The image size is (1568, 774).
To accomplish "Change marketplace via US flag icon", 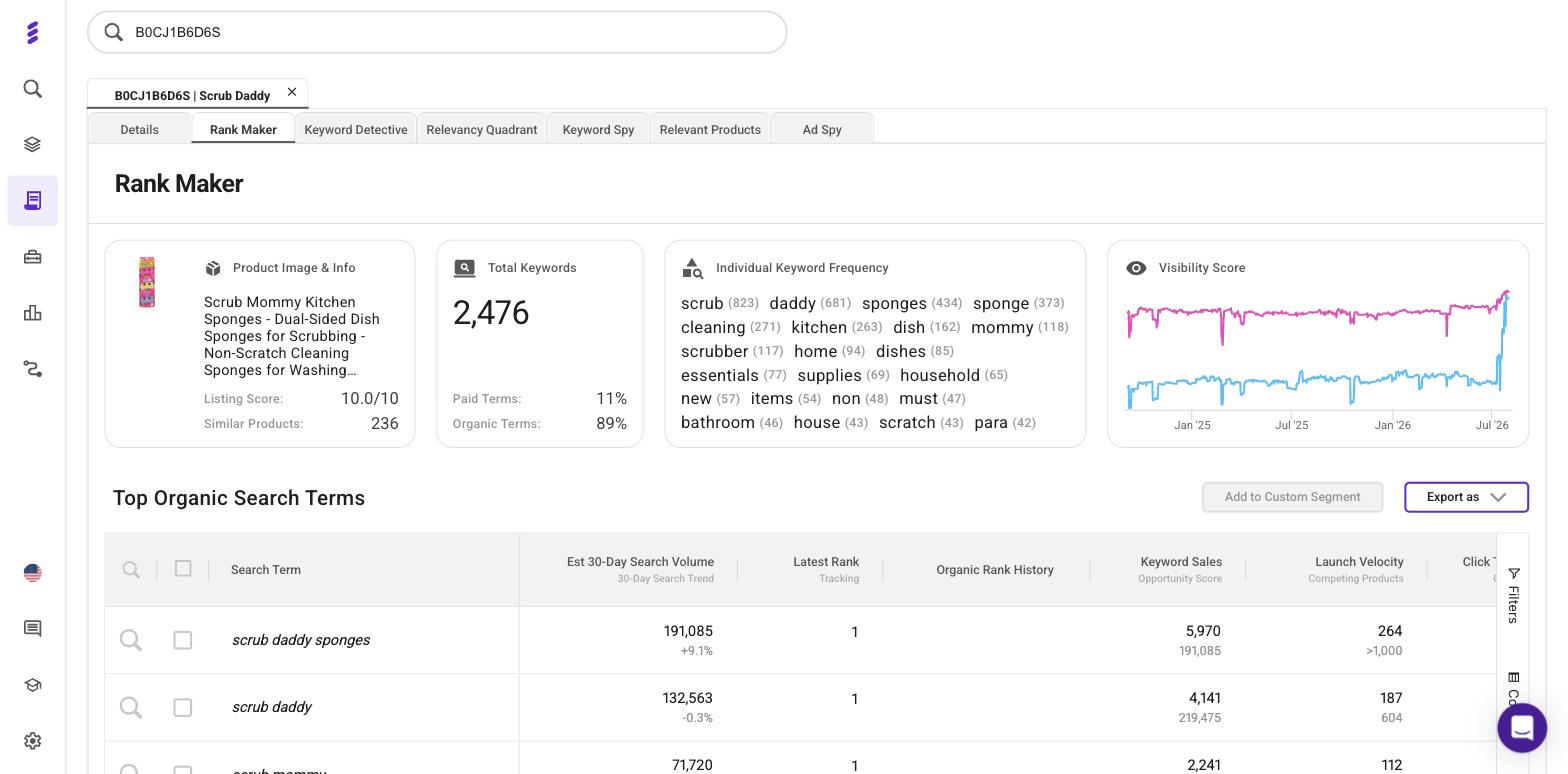I will (x=32, y=573).
